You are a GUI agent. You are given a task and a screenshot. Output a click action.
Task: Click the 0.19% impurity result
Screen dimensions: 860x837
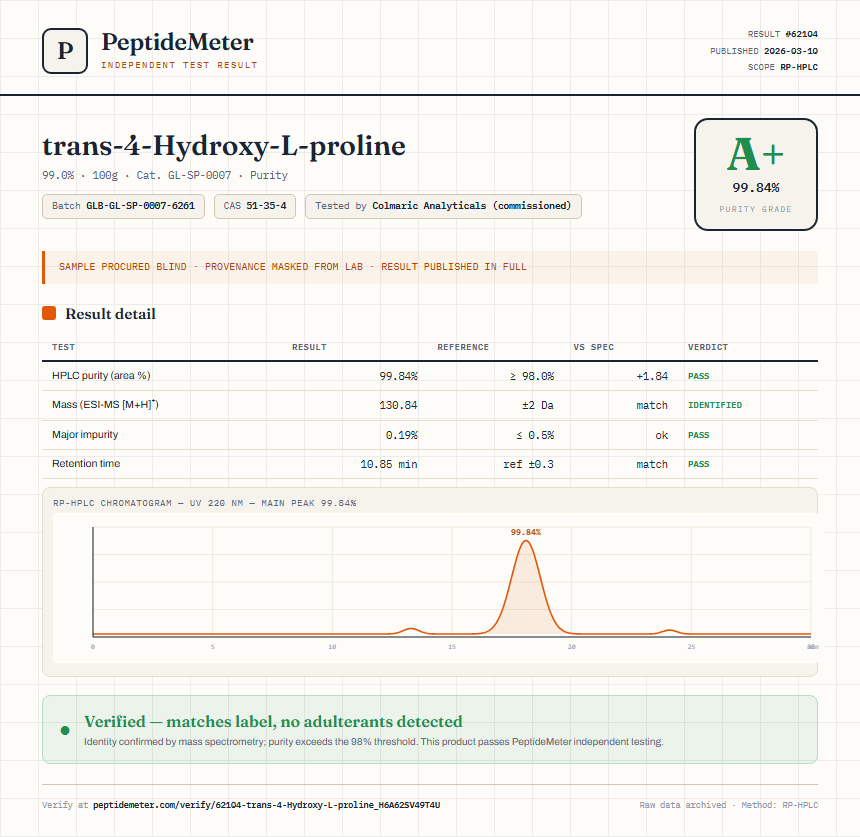pos(401,435)
